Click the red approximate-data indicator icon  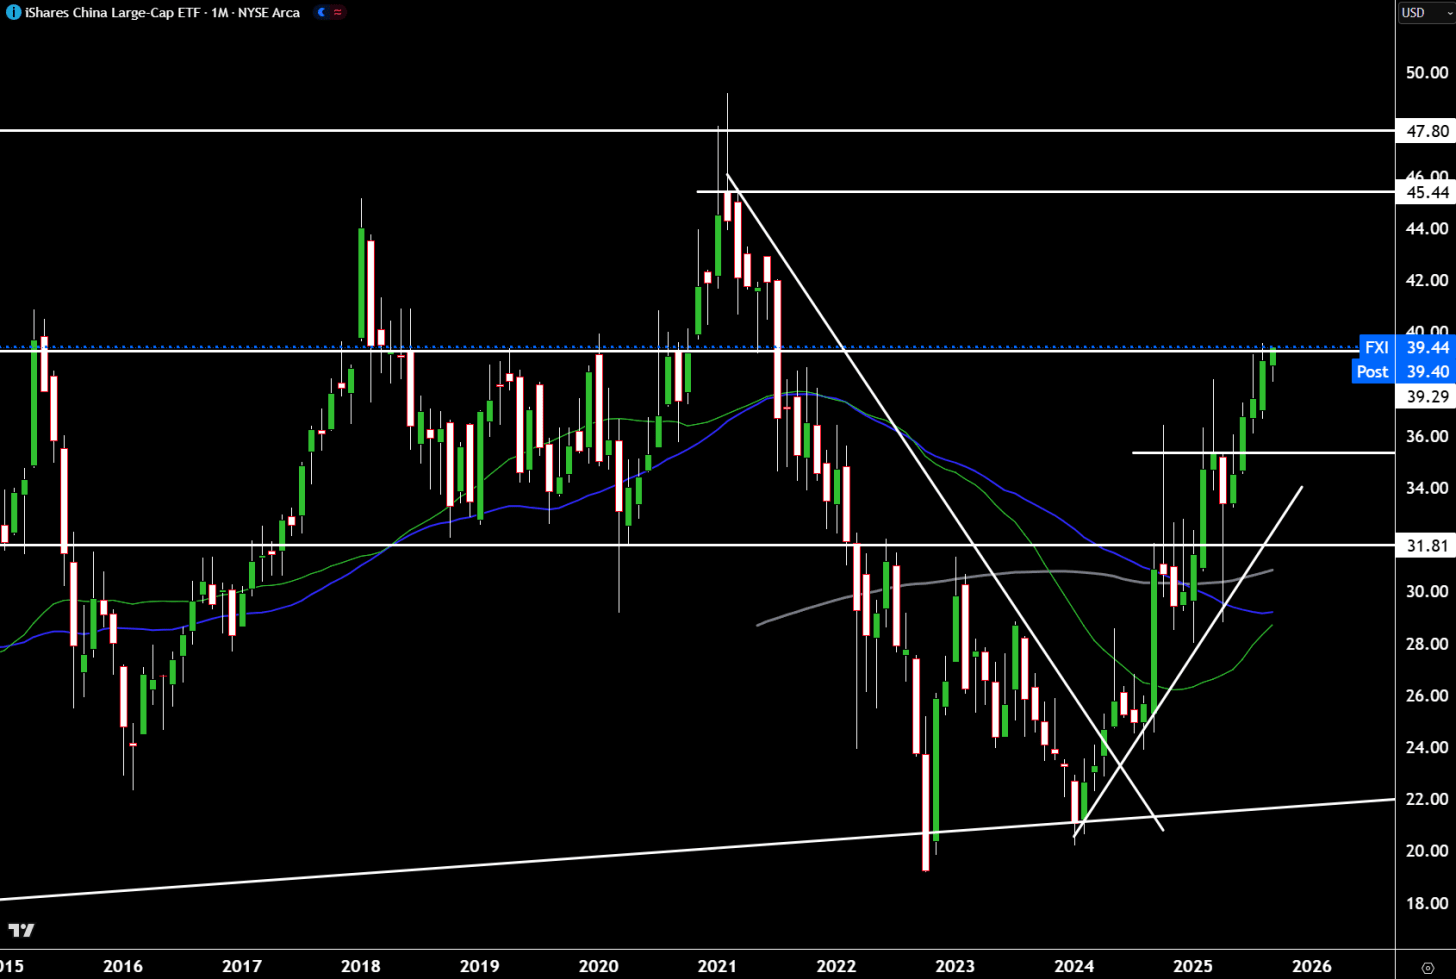[338, 13]
